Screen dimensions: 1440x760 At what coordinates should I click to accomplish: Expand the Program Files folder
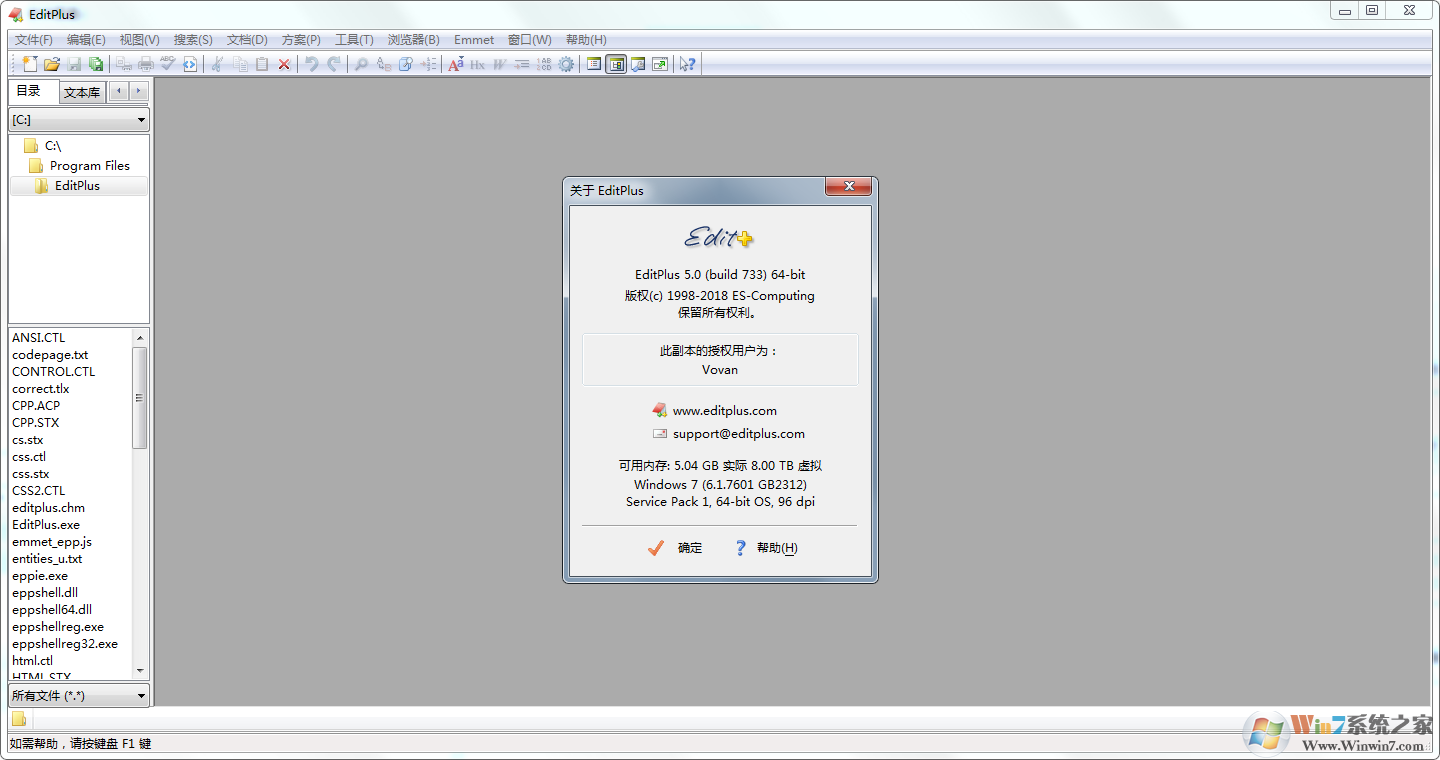[x=89, y=166]
